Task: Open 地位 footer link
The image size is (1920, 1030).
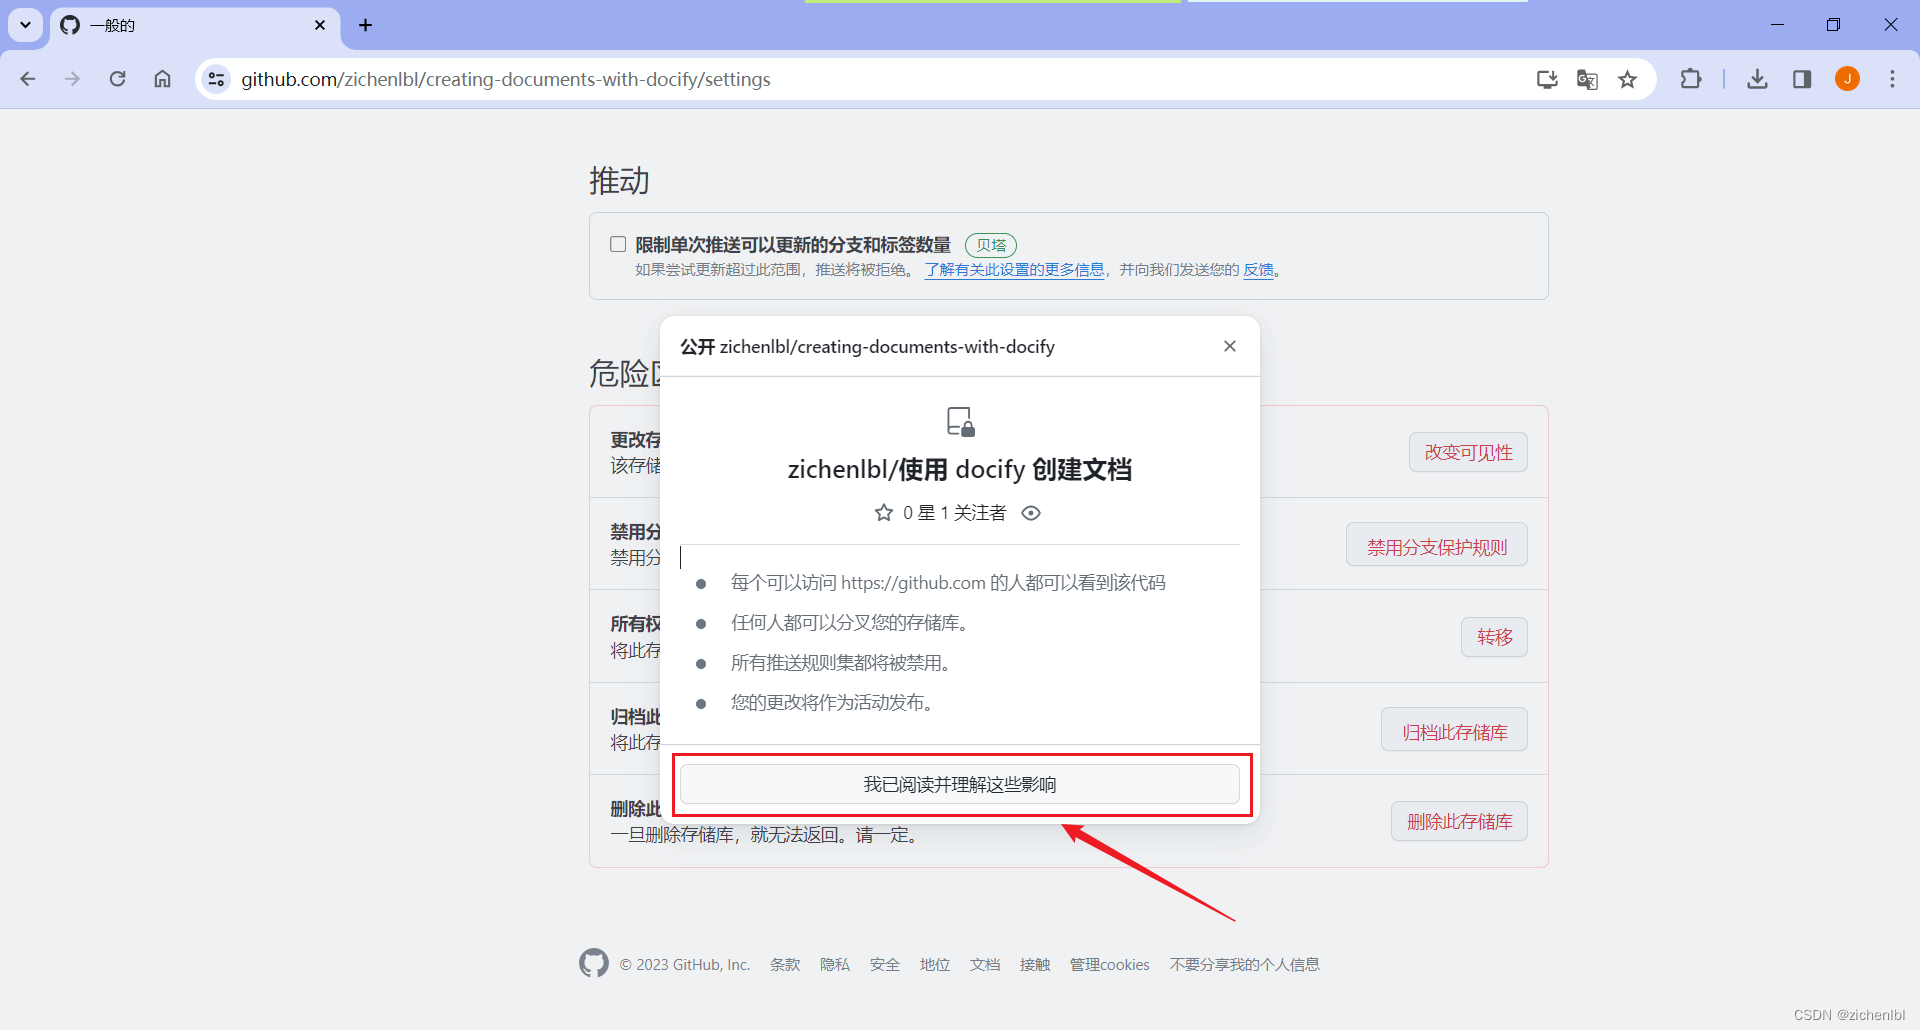Action: 935,965
